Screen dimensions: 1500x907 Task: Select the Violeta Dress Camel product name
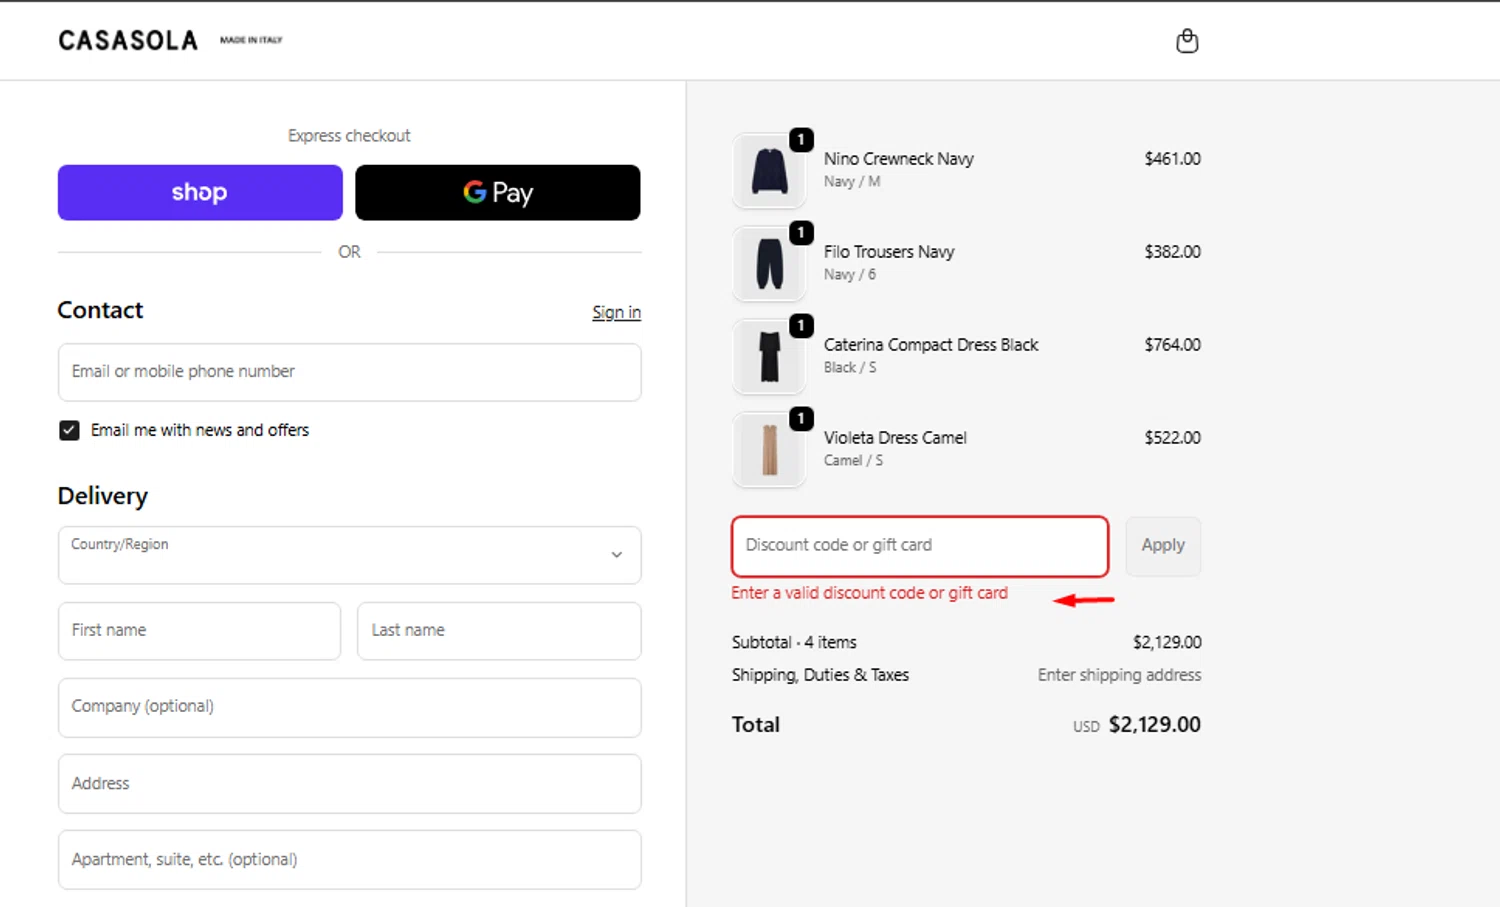pyautogui.click(x=895, y=438)
